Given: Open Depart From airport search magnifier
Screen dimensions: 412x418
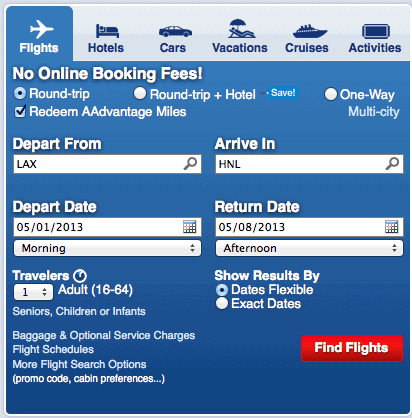Looking at the screenshot, I should 190,164.
